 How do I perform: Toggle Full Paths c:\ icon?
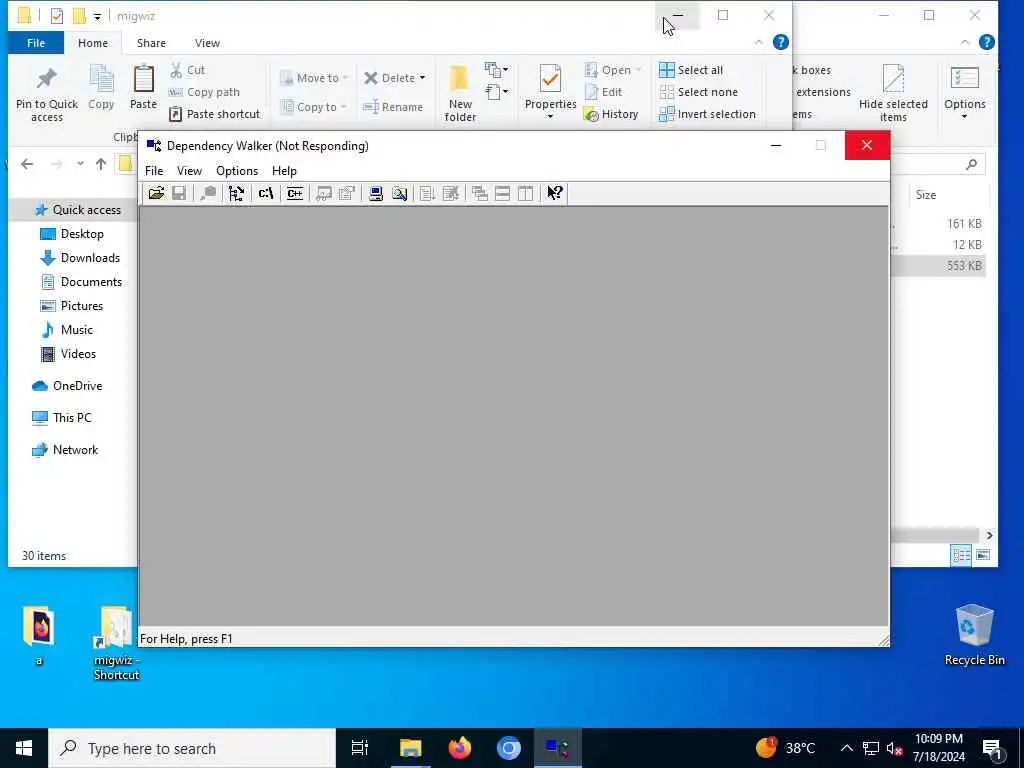pos(266,193)
